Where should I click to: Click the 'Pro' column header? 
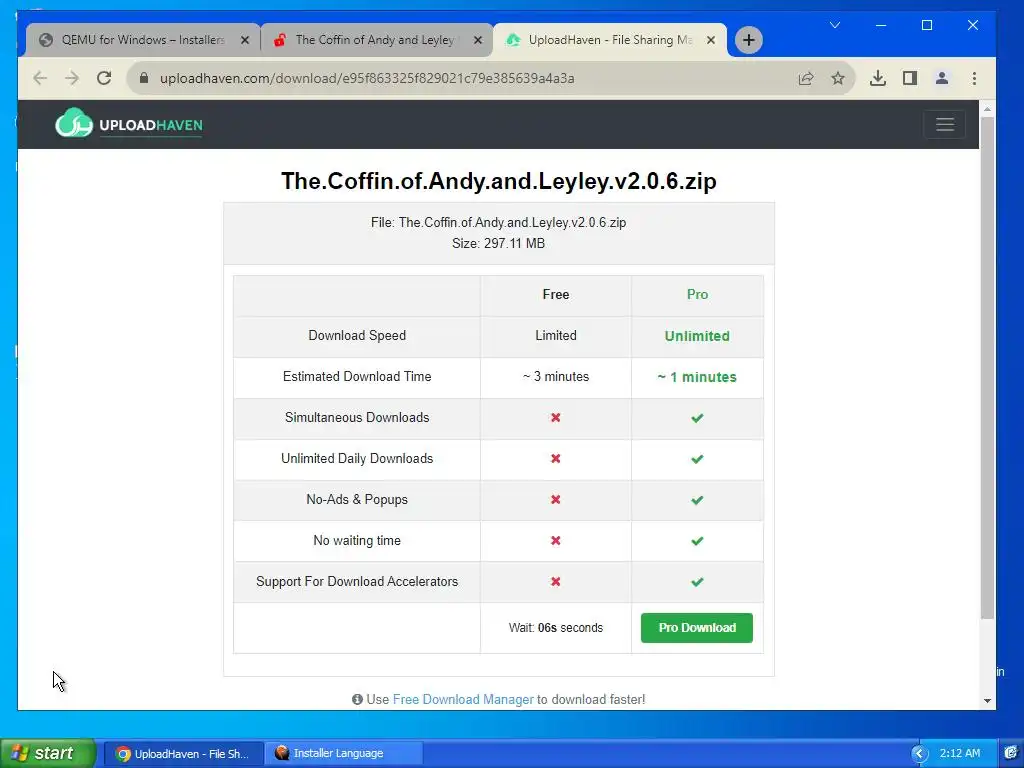point(697,295)
